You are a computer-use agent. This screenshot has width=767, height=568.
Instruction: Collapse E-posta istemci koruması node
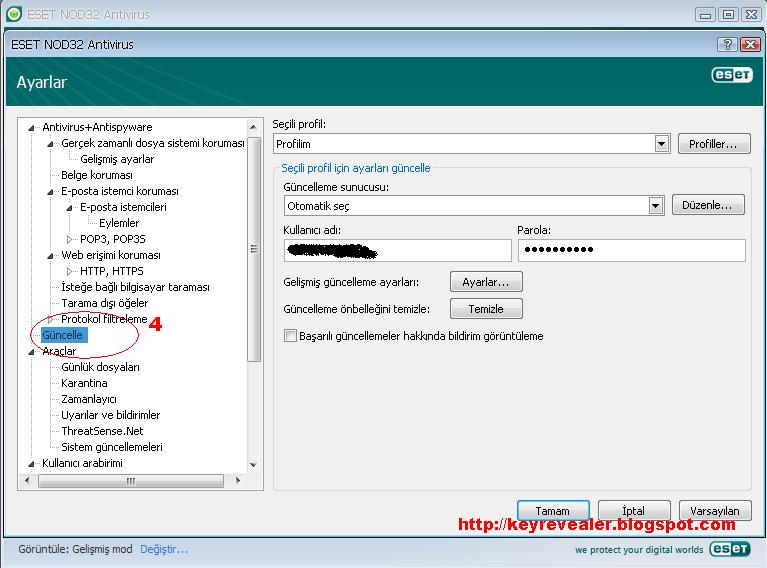50,192
